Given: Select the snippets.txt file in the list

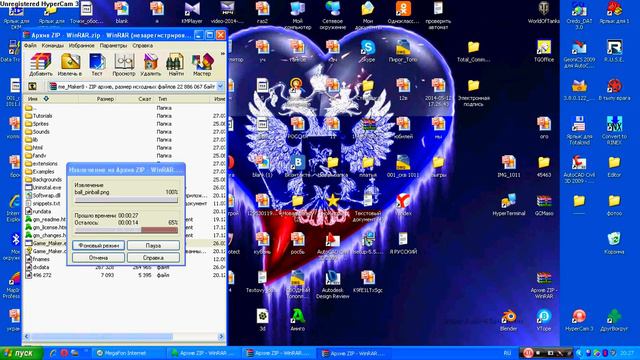Looking at the screenshot, I should click(x=43, y=203).
